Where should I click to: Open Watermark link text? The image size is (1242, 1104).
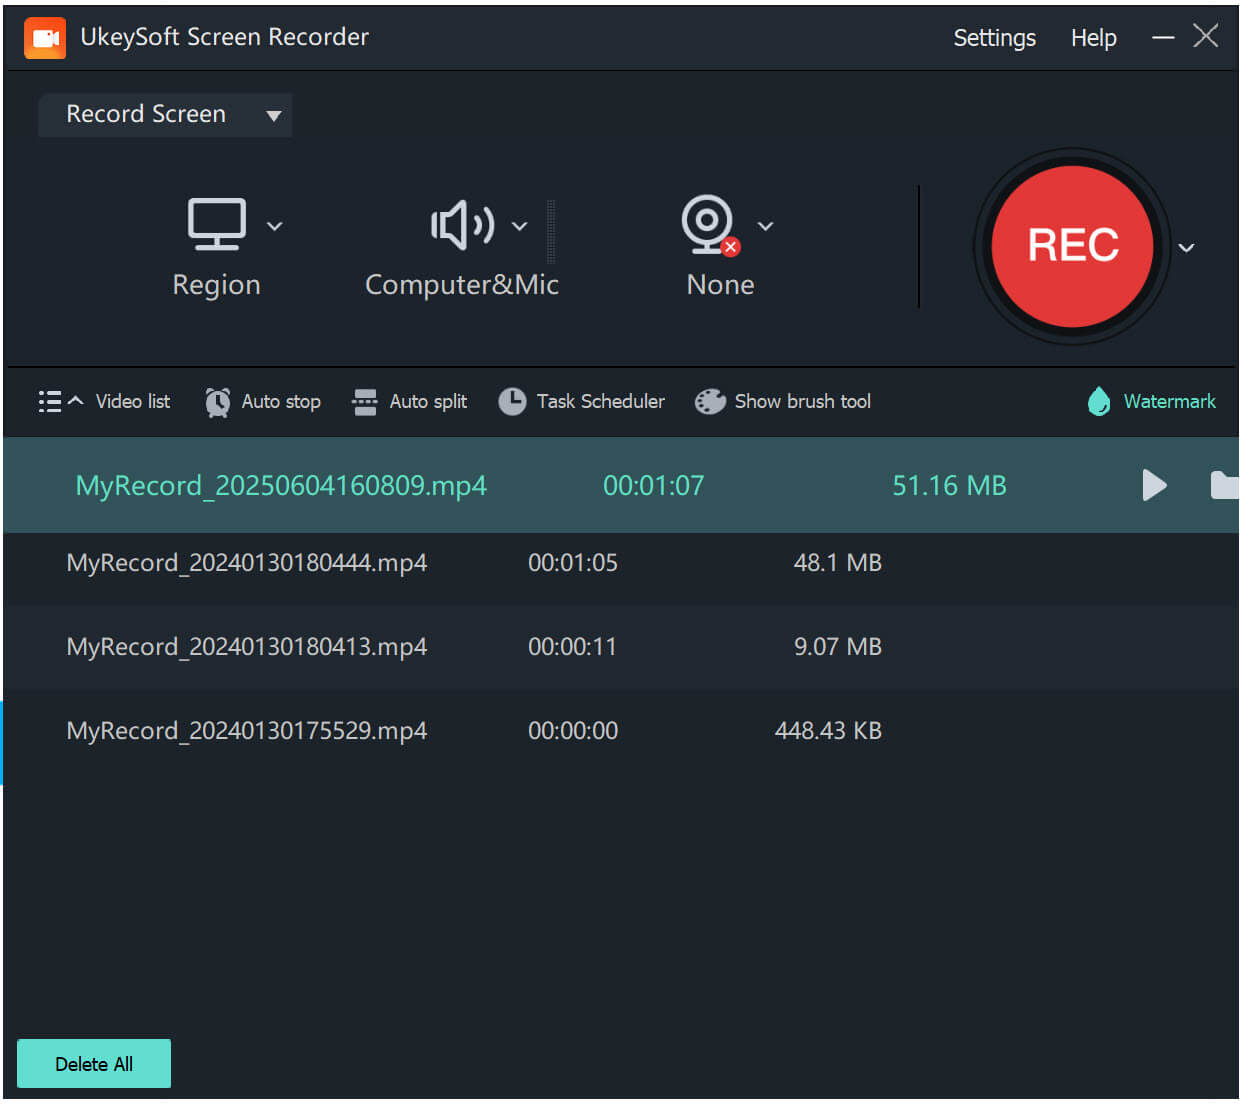point(1170,401)
